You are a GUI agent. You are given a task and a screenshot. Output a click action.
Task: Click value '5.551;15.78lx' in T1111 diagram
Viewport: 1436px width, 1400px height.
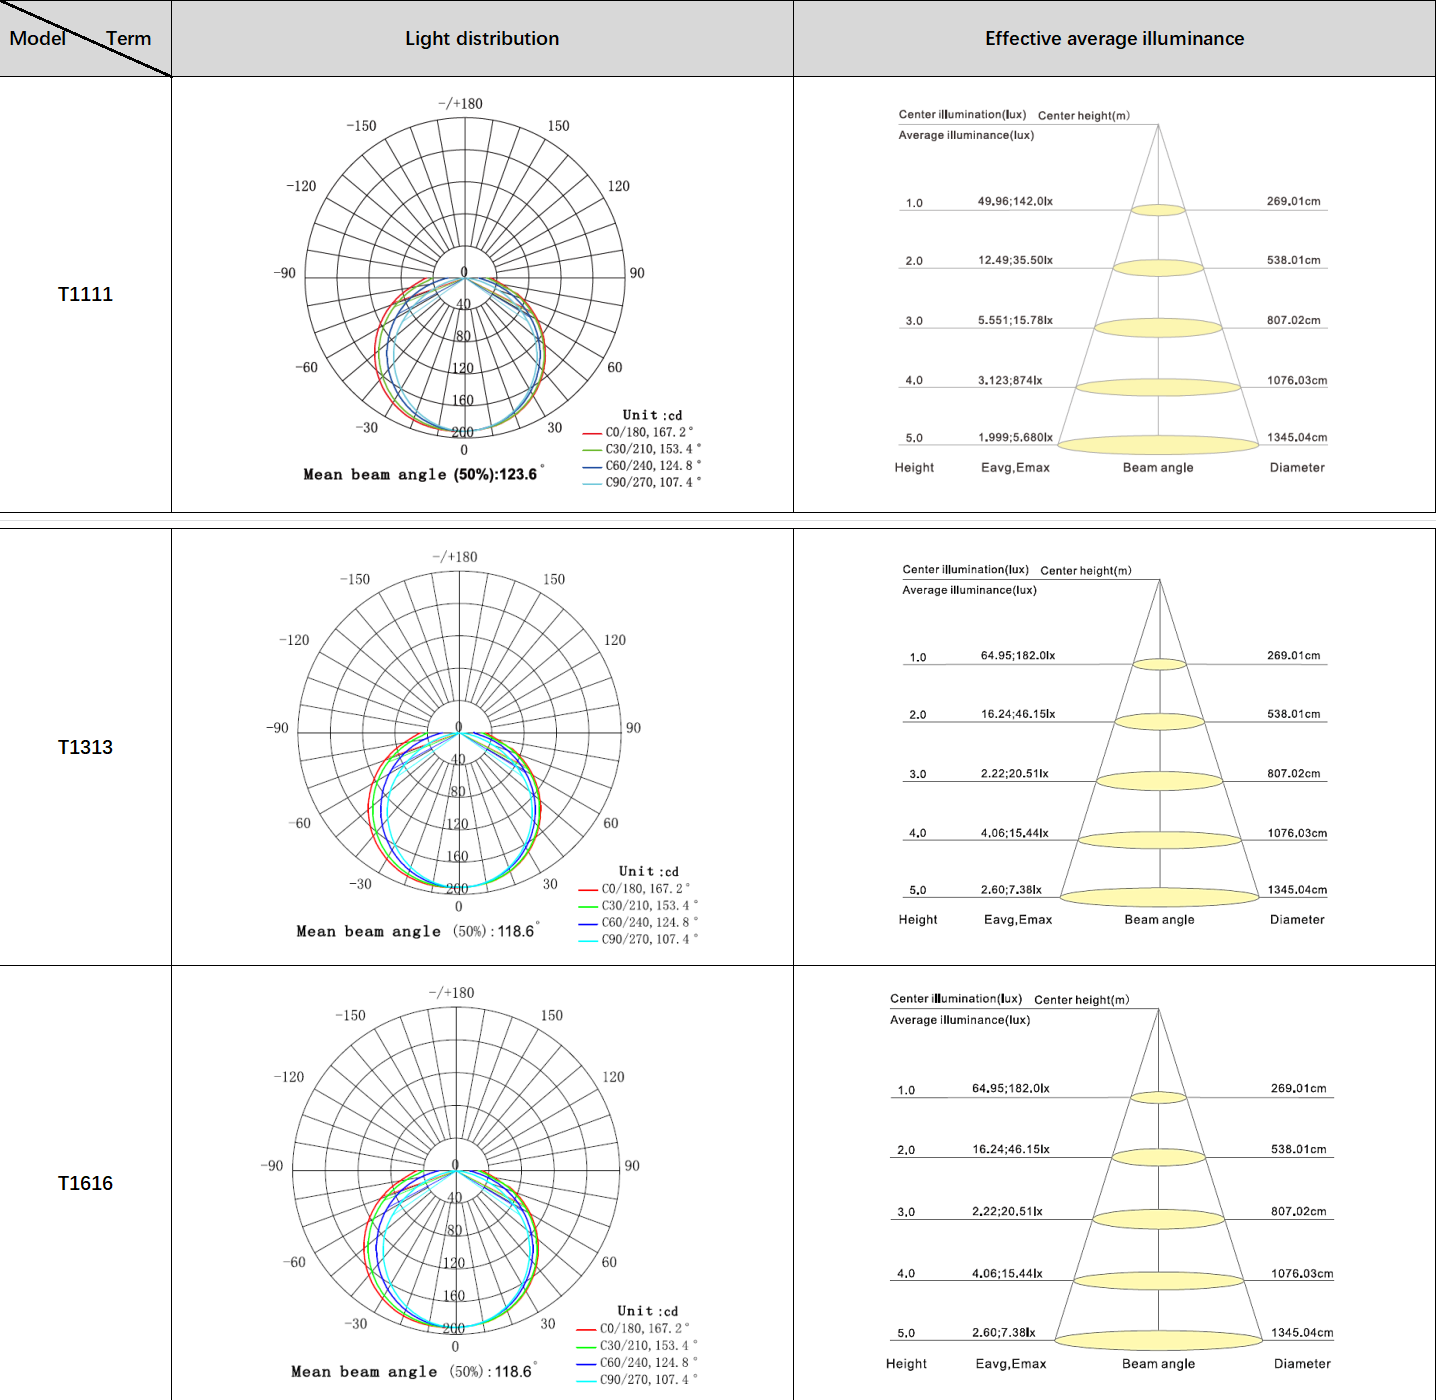1015,320
